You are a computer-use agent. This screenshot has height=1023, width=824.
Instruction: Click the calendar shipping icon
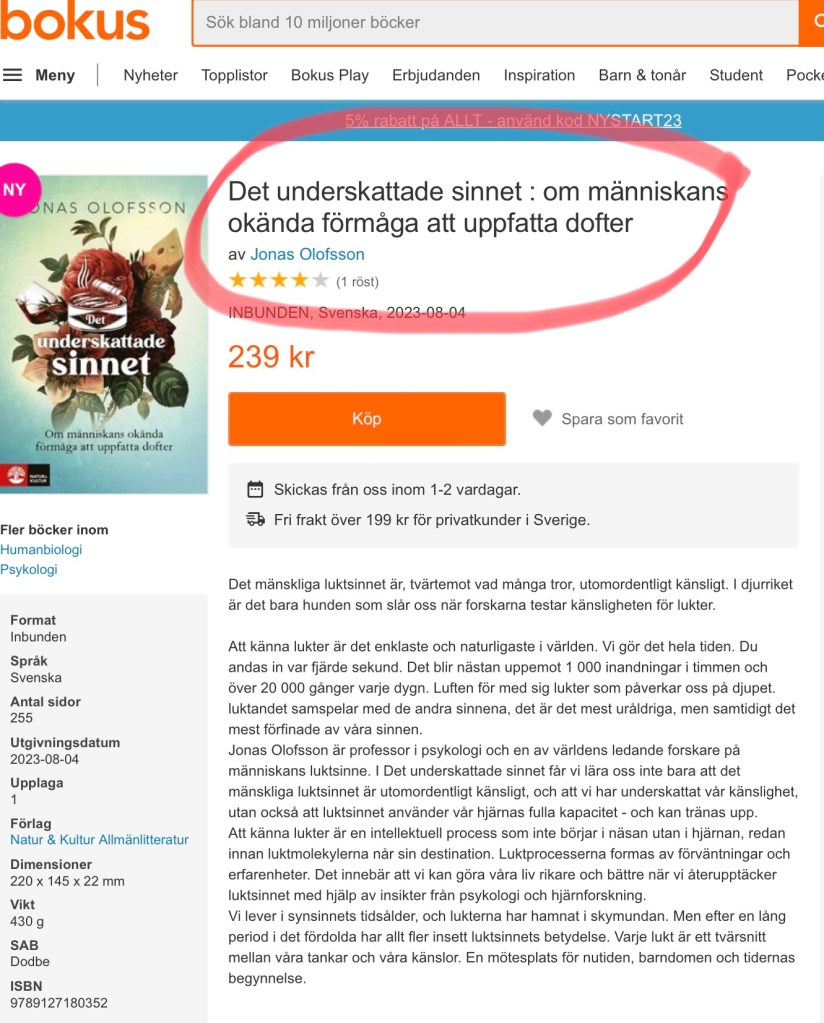[x=255, y=489]
